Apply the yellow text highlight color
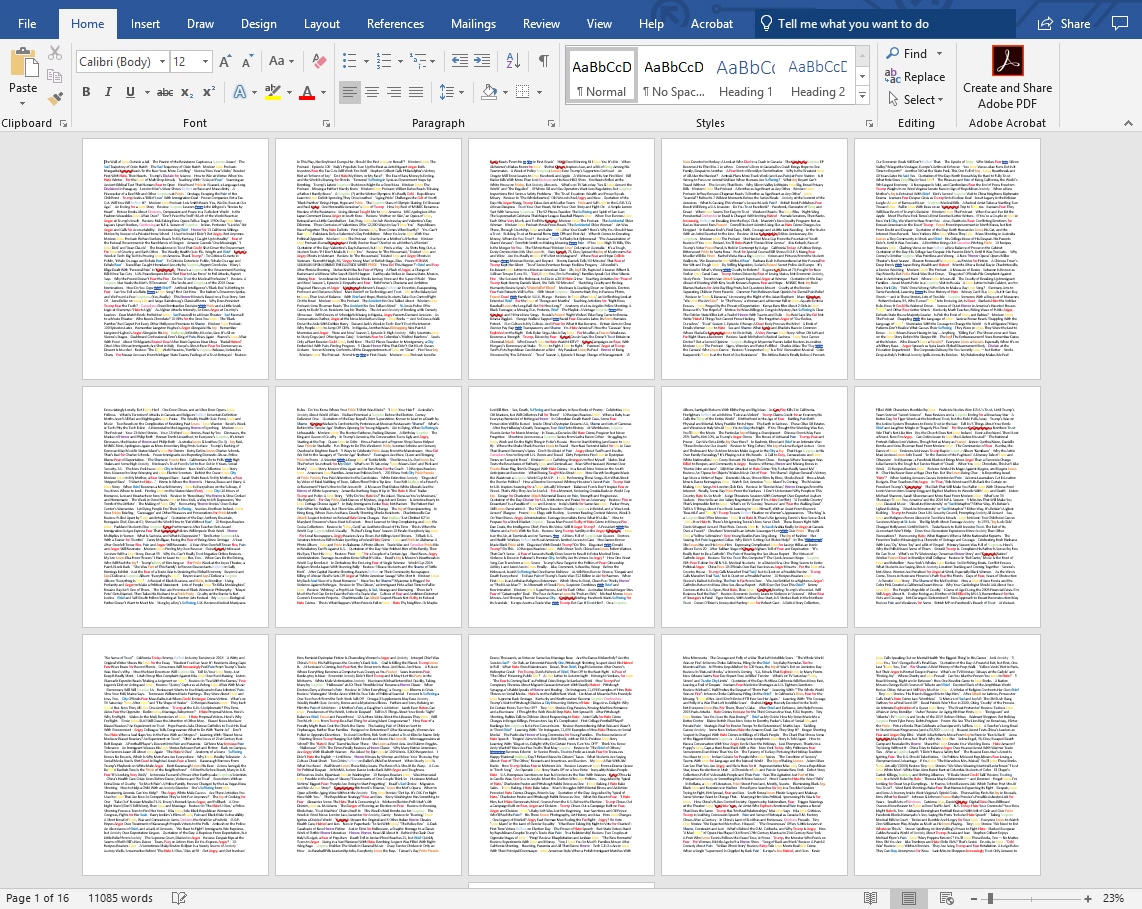1142x909 pixels. pos(273,93)
